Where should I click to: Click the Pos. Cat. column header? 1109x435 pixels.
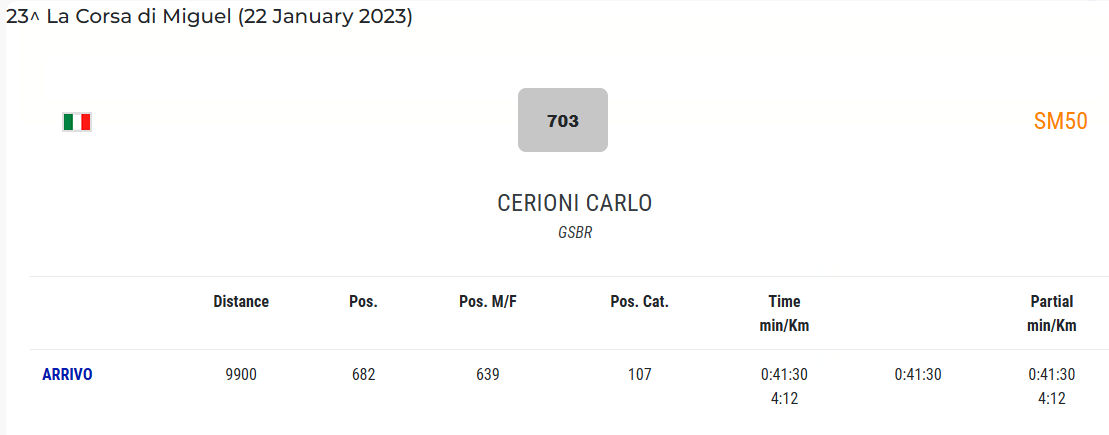[639, 301]
